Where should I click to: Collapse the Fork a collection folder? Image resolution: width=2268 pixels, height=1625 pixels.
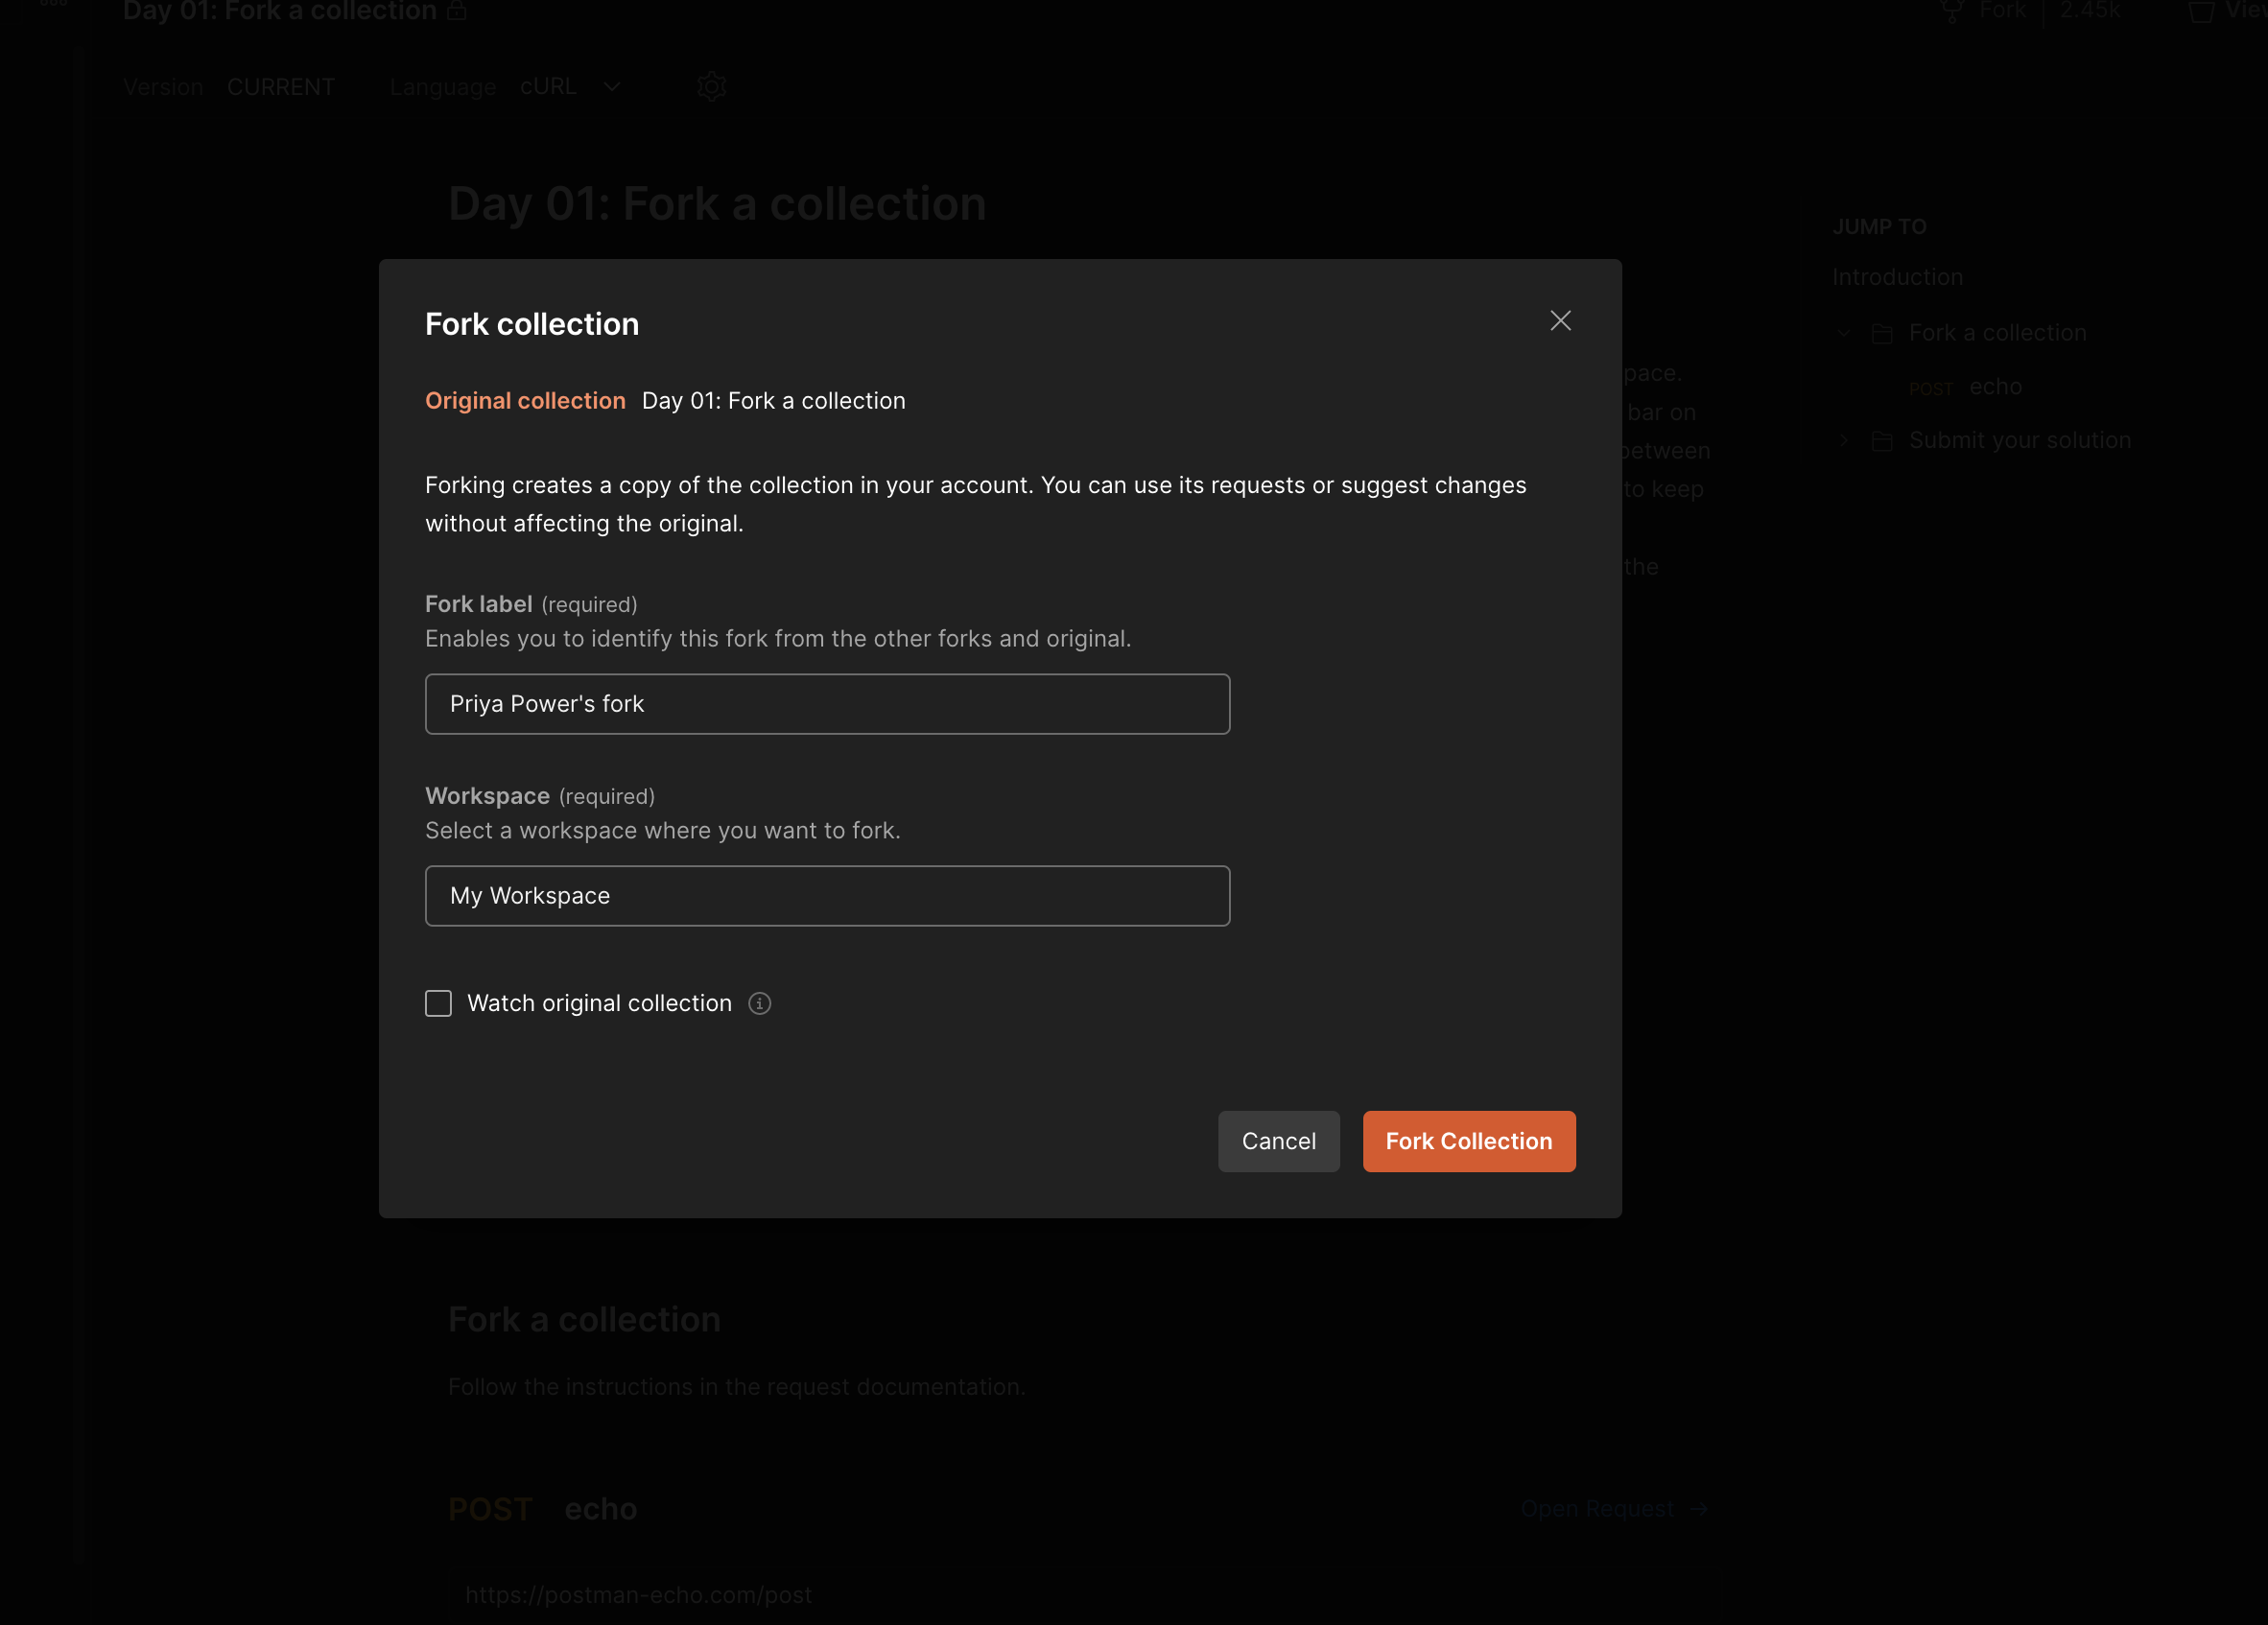[x=1844, y=333]
